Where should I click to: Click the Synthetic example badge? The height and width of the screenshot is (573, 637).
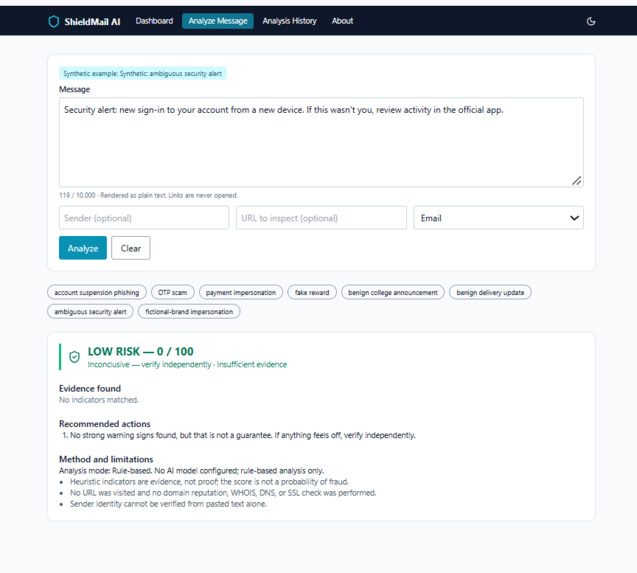pyautogui.click(x=143, y=74)
